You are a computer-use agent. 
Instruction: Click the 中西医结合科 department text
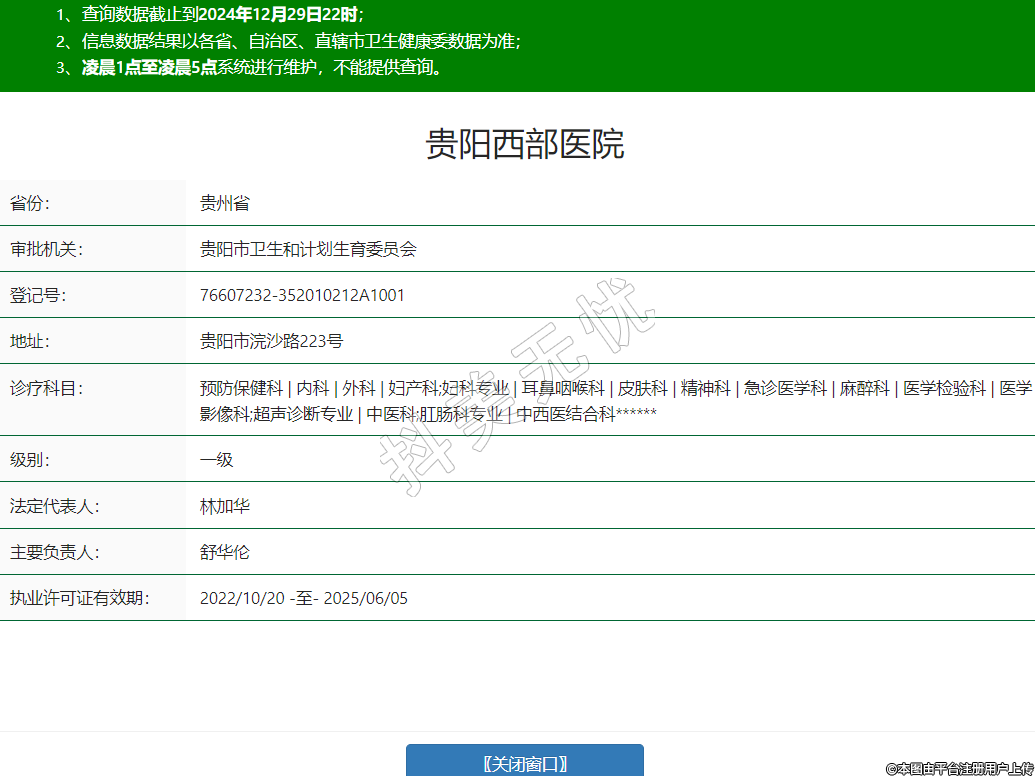566,414
